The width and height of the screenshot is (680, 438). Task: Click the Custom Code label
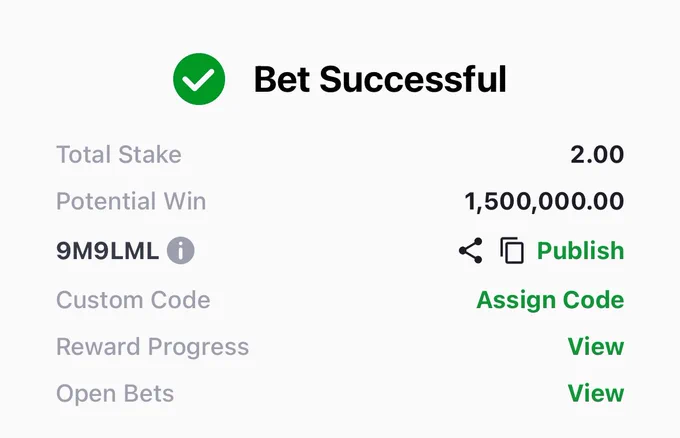(x=133, y=300)
